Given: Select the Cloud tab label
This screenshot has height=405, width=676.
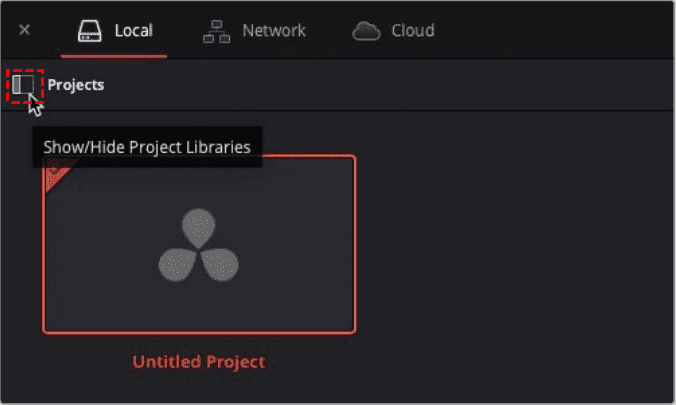Looking at the screenshot, I should pos(413,31).
